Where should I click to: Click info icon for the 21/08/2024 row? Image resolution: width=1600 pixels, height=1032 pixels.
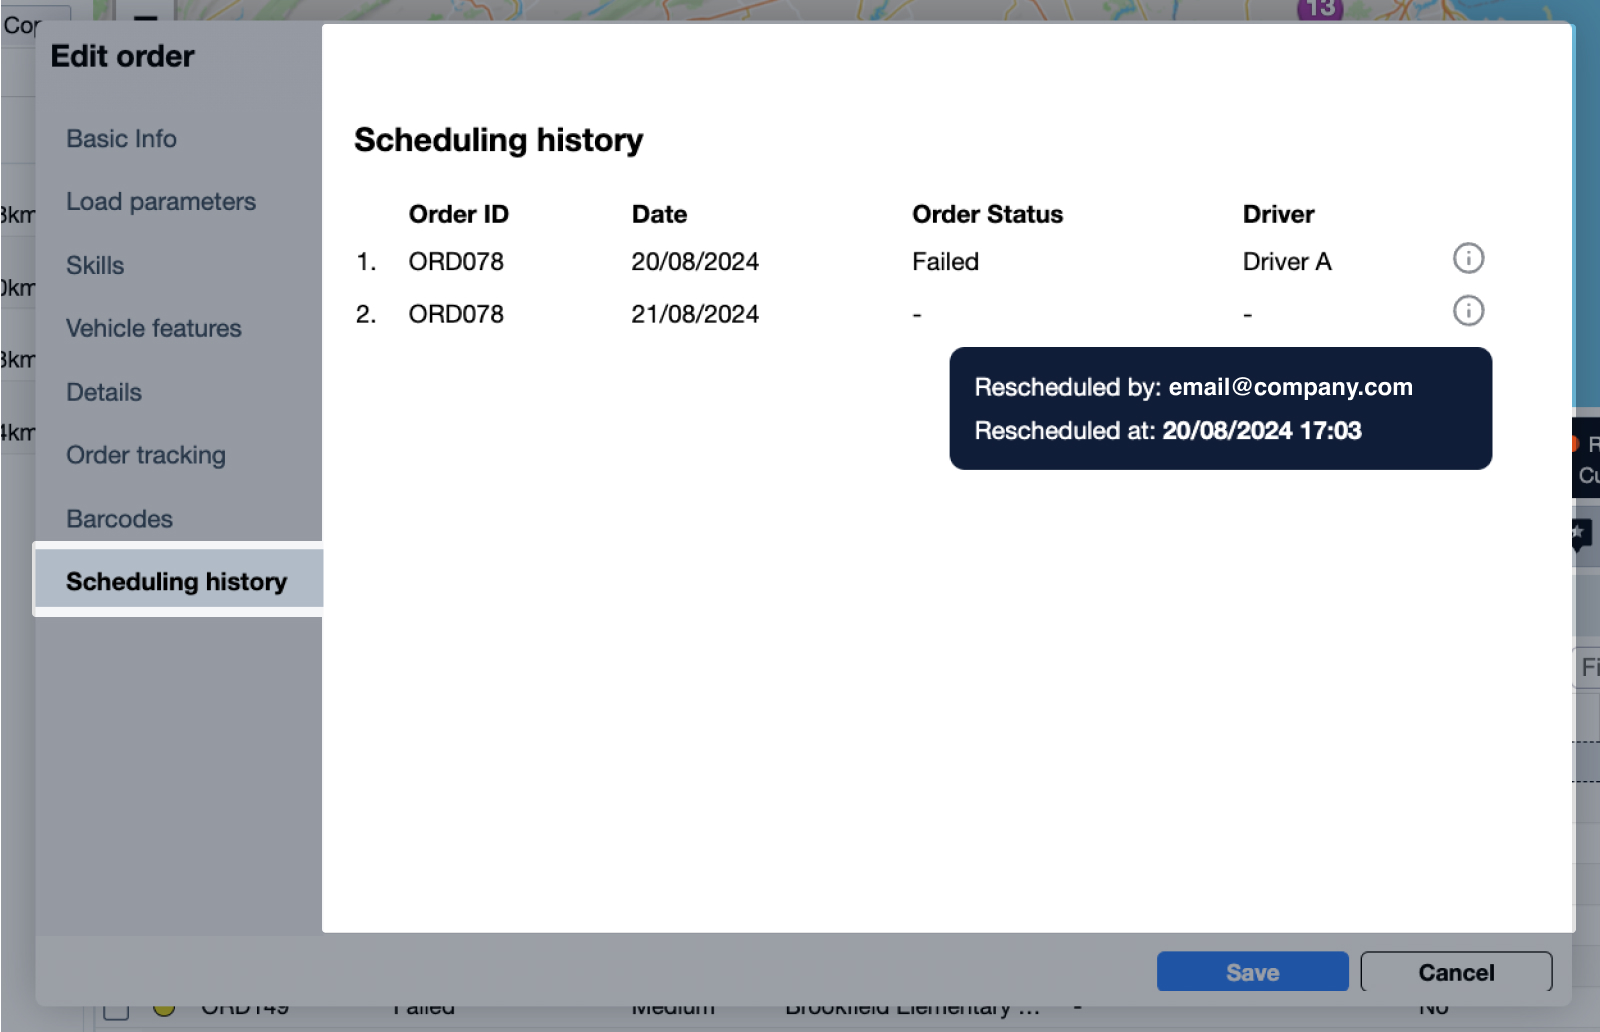click(x=1468, y=311)
